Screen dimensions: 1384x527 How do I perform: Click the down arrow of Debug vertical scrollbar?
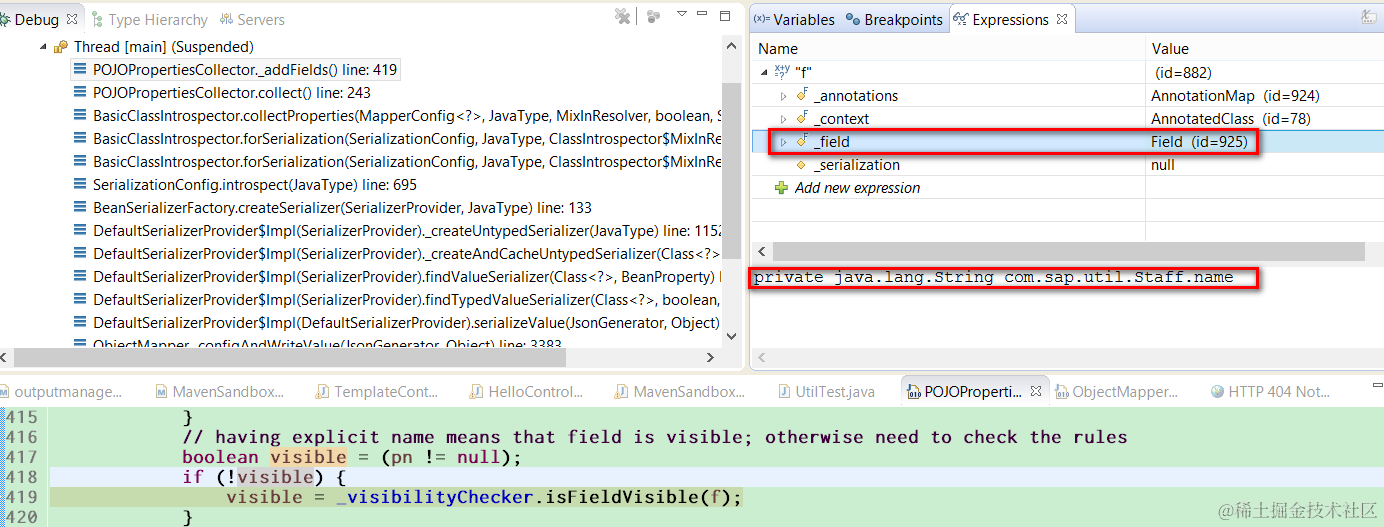(x=732, y=337)
